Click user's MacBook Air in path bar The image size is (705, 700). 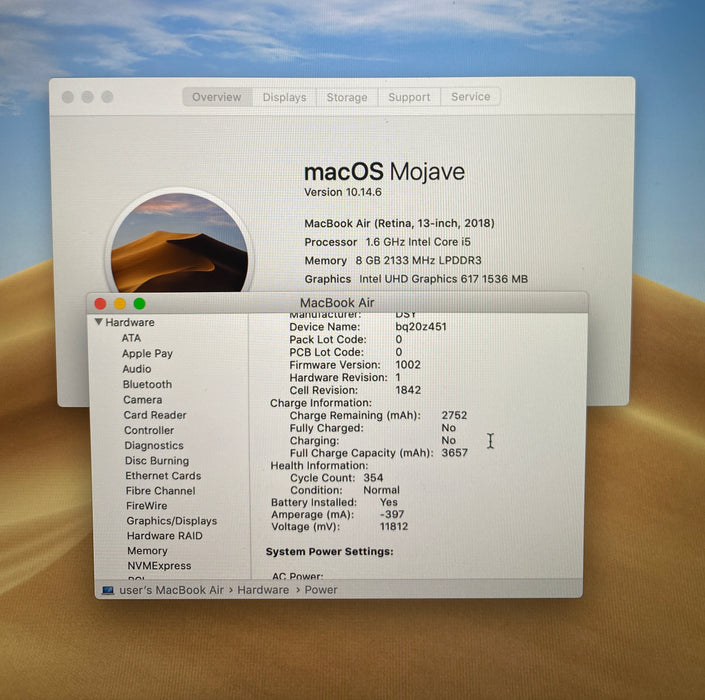(171, 590)
